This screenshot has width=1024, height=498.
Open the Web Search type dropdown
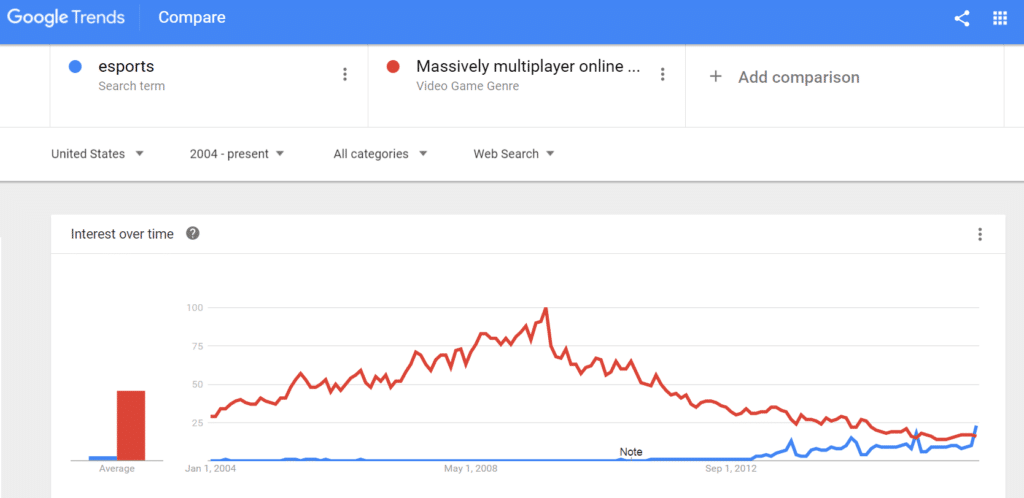[514, 154]
